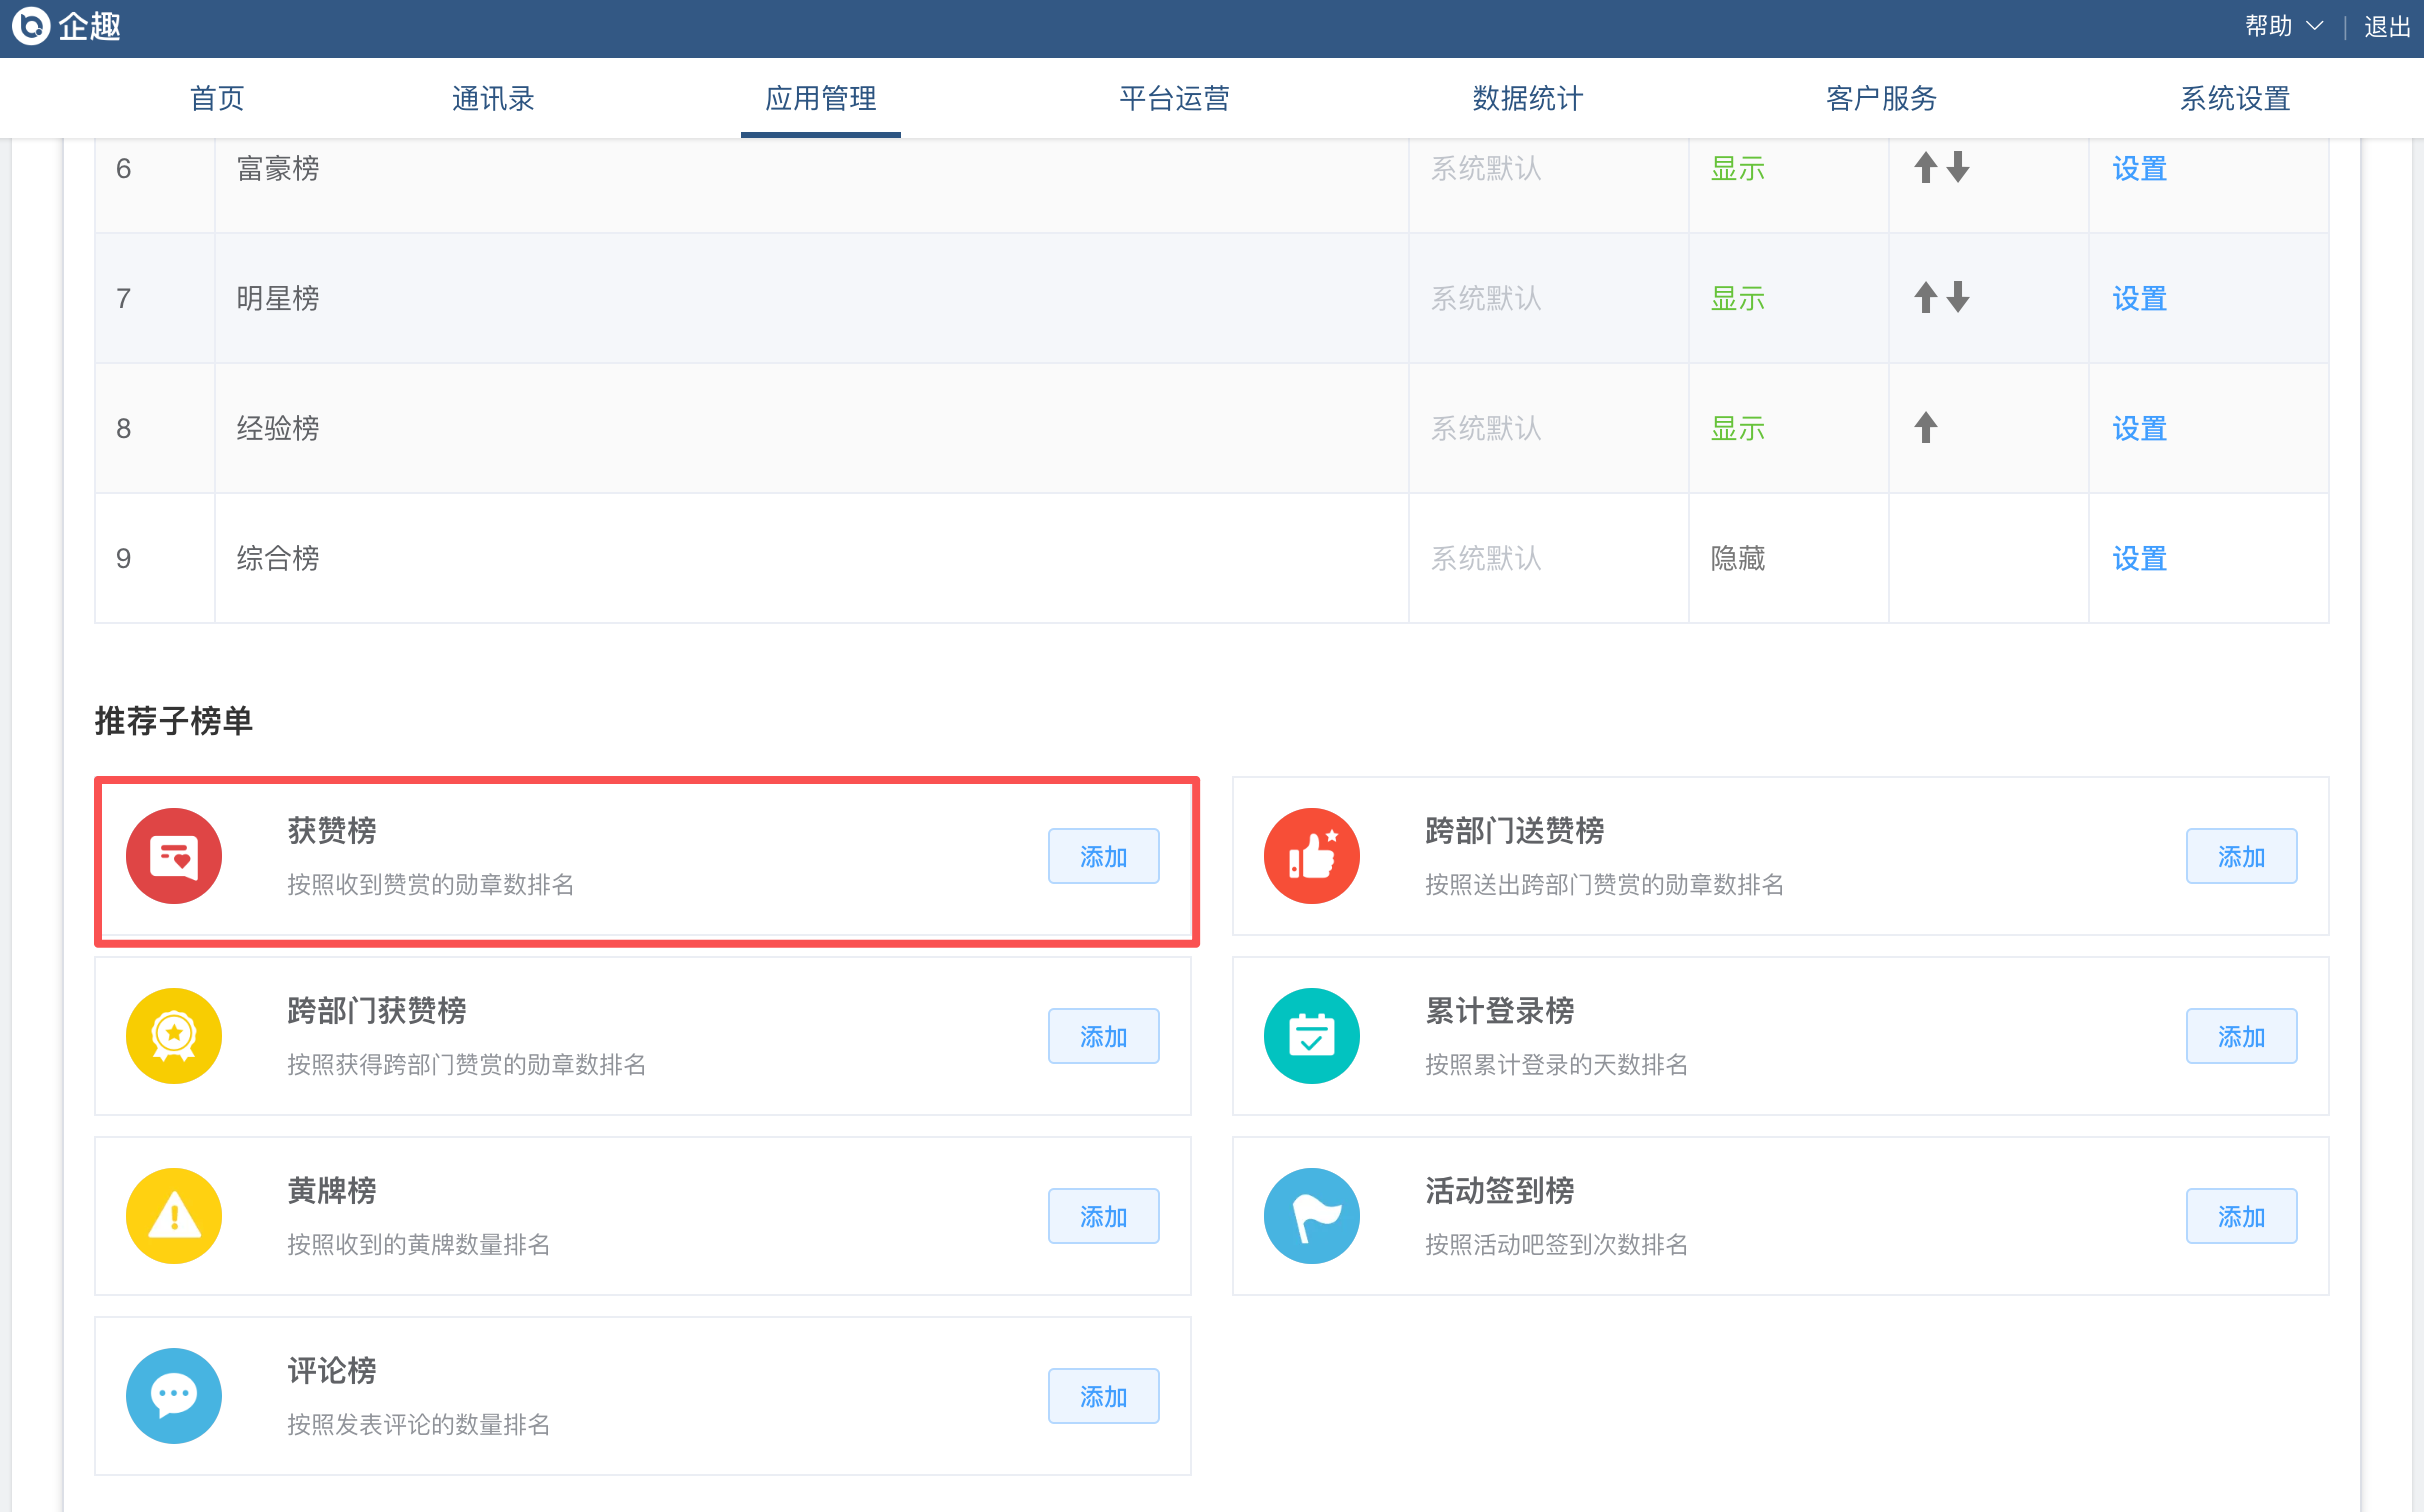Add the 跨部门送赞榜 sub-list
The image size is (2424, 1512).
pos(2241,856)
